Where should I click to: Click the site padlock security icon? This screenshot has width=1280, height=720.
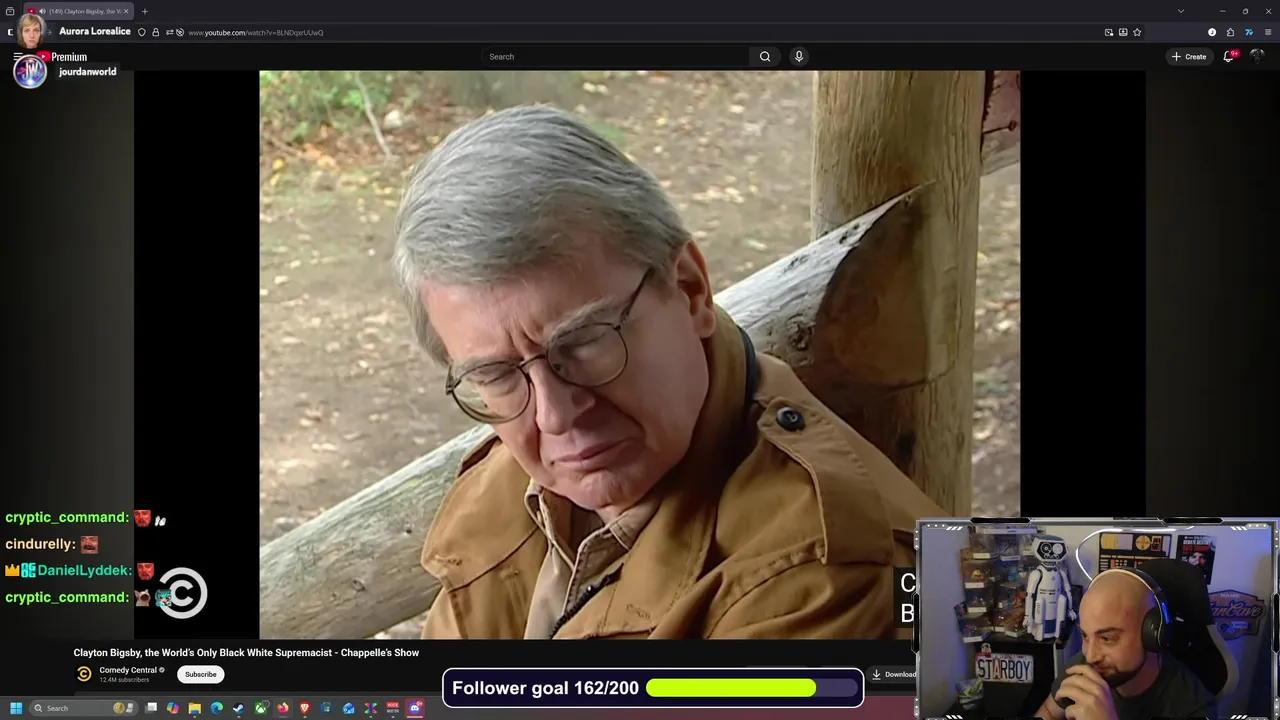pyautogui.click(x=155, y=32)
